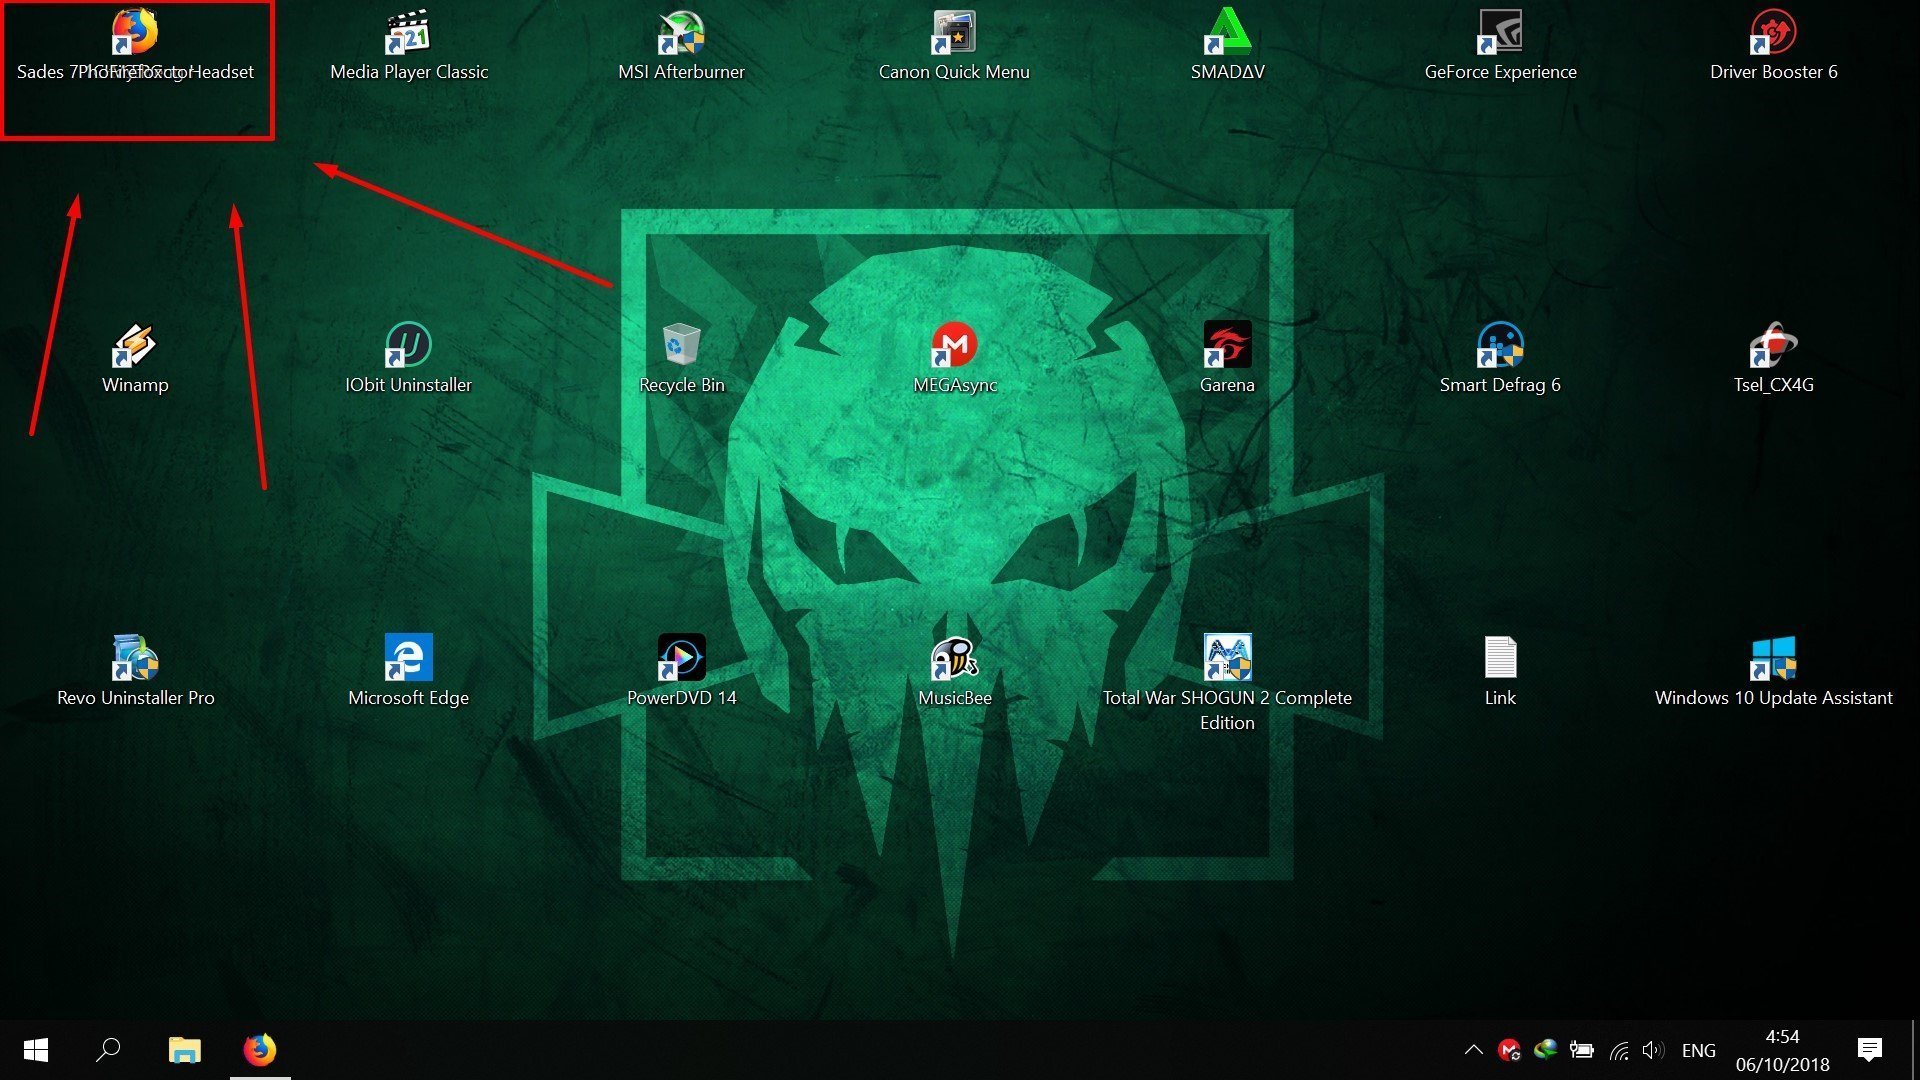Open File Explorer from the taskbar
Viewport: 1920px width, 1080px height.
(x=184, y=1050)
